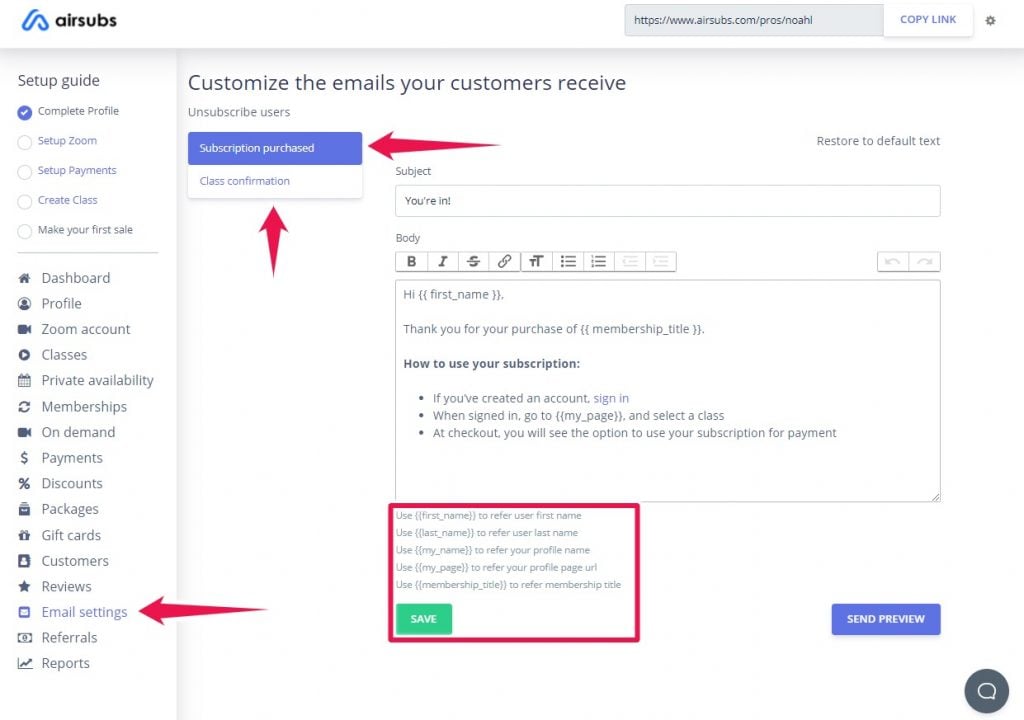Click Restore to default text
This screenshot has height=720, width=1024.
[x=878, y=140]
